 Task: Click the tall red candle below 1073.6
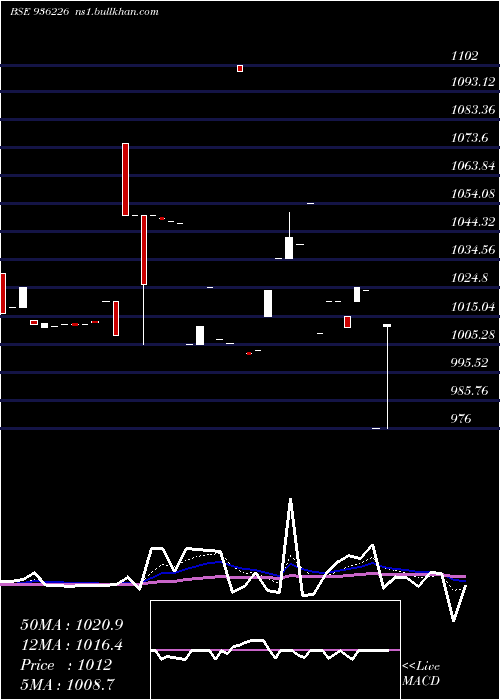[x=125, y=179]
